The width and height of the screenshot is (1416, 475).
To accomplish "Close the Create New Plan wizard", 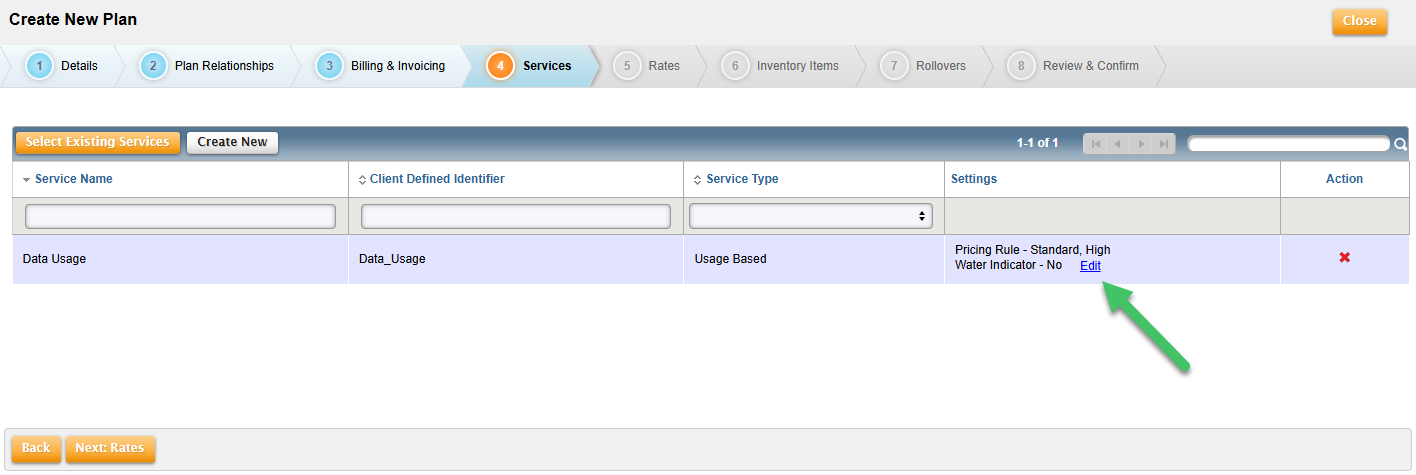I will point(1359,21).
